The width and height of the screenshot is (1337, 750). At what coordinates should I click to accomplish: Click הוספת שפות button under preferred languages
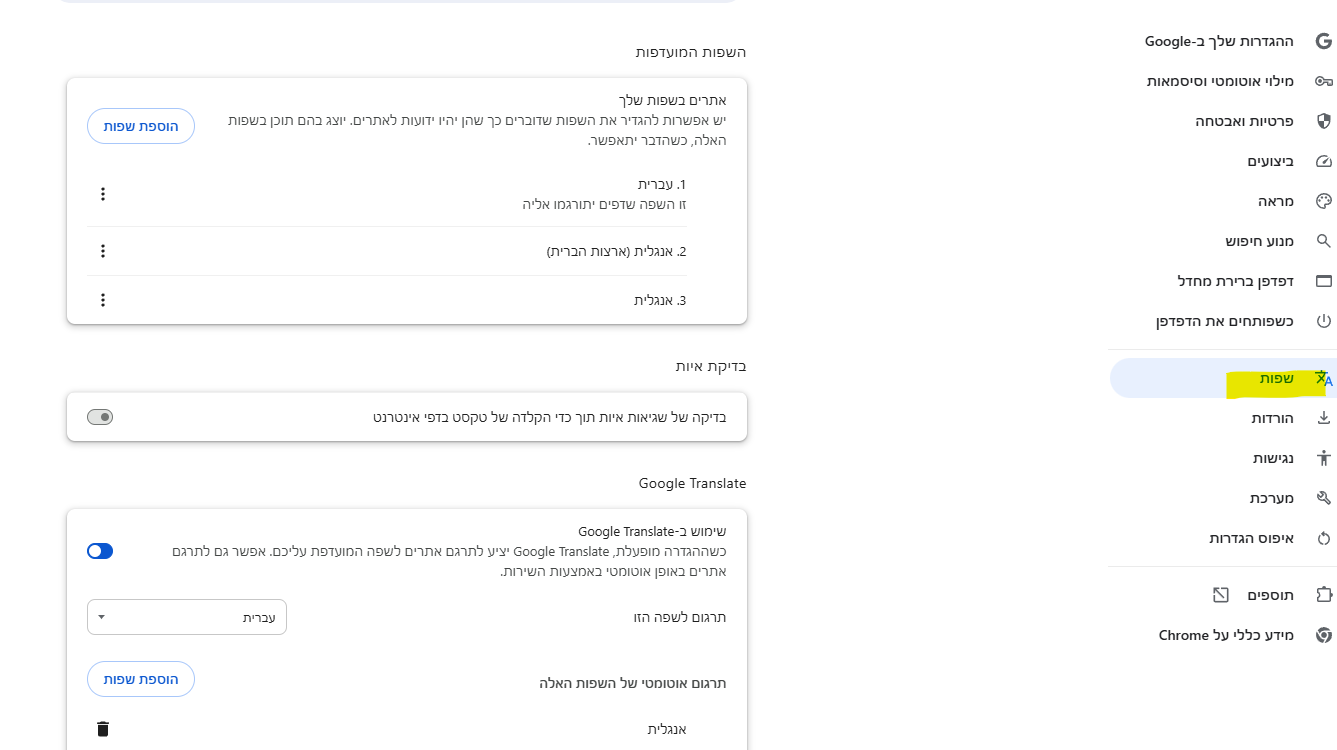[x=141, y=126]
